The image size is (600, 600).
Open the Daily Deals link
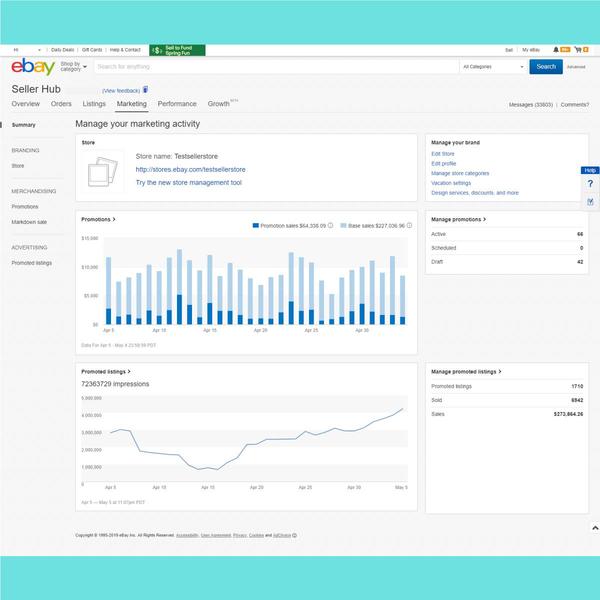[x=63, y=50]
